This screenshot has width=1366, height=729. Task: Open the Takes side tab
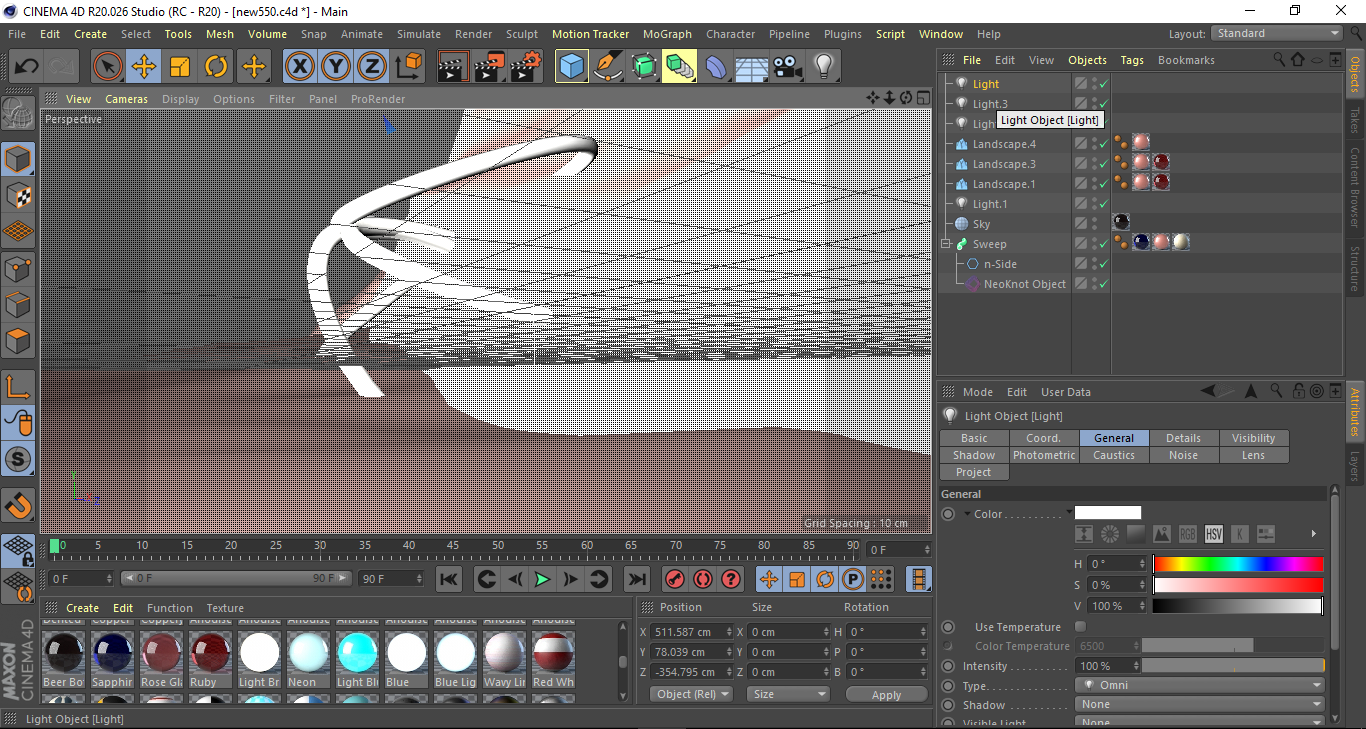[x=1356, y=121]
